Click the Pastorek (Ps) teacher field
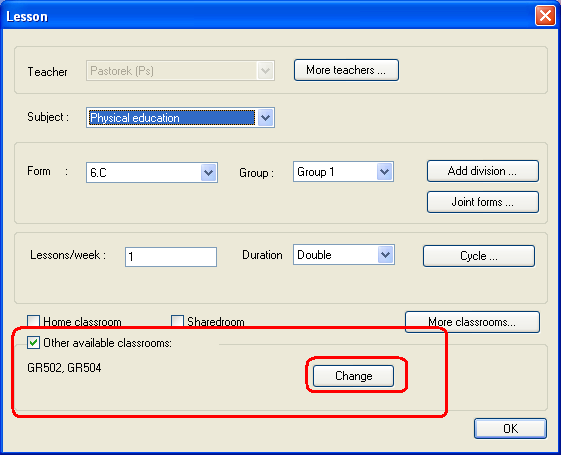This screenshot has width=561, height=455. pyautogui.click(x=172, y=70)
